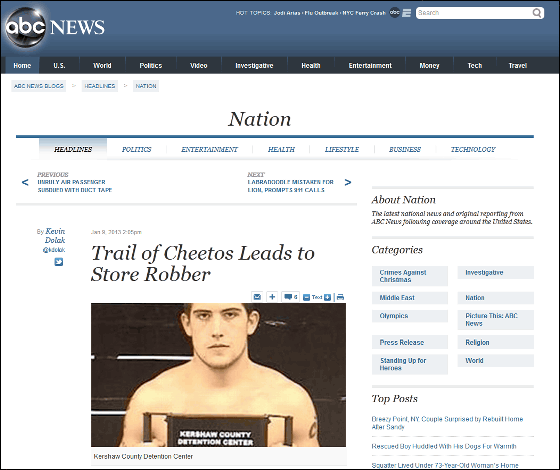Go to next article right arrow

click(348, 182)
